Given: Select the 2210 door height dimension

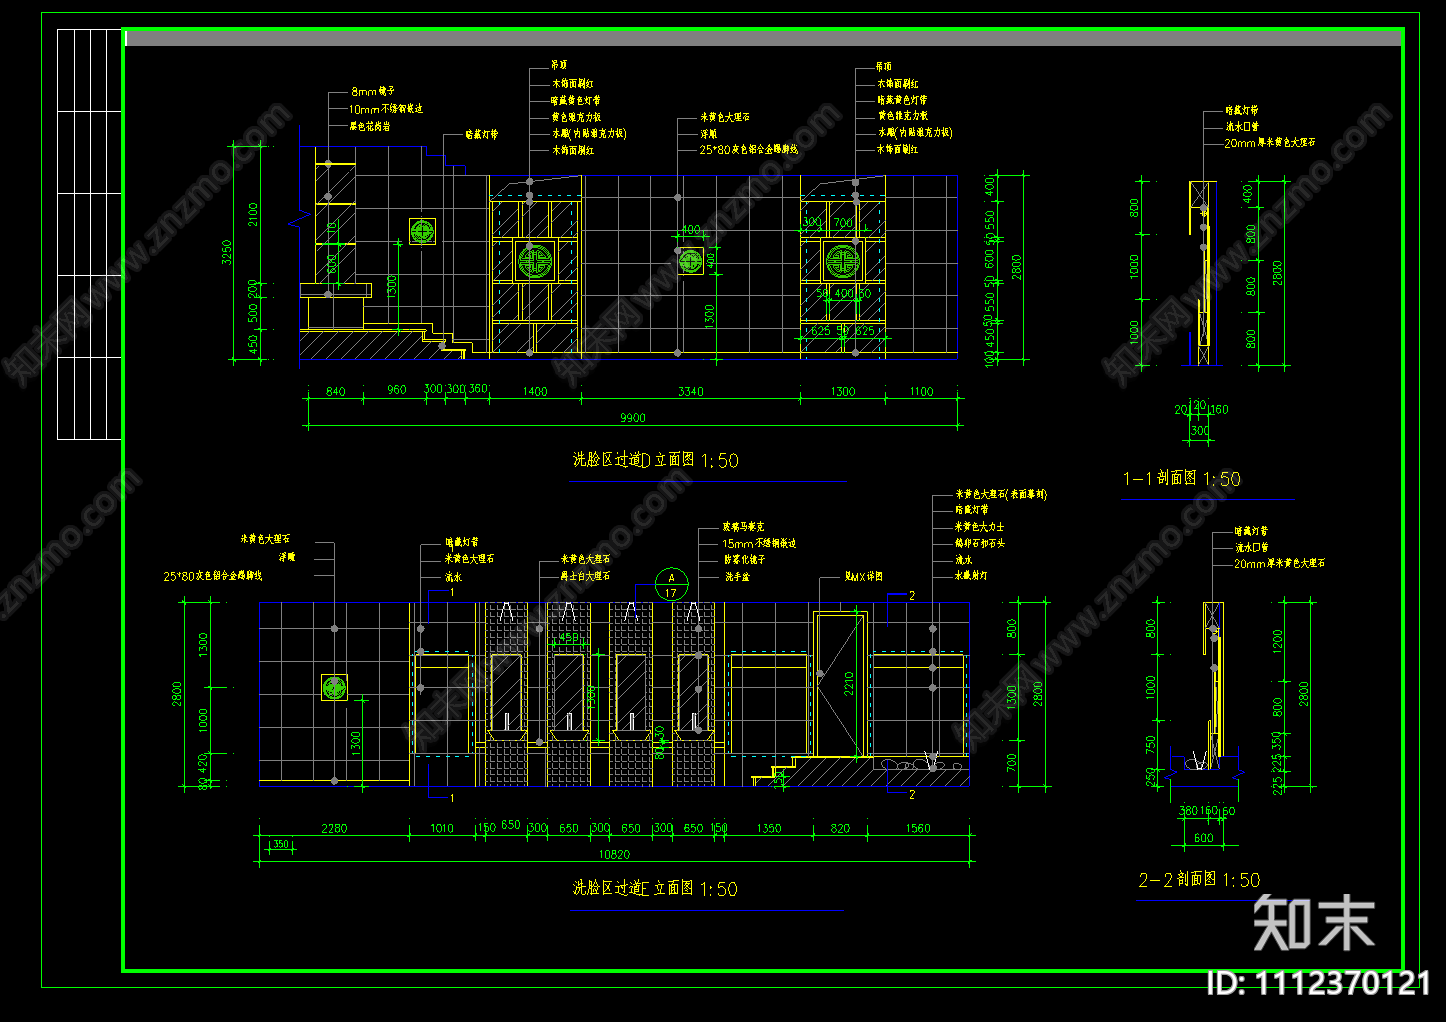Looking at the screenshot, I should pyautogui.click(x=849, y=684).
